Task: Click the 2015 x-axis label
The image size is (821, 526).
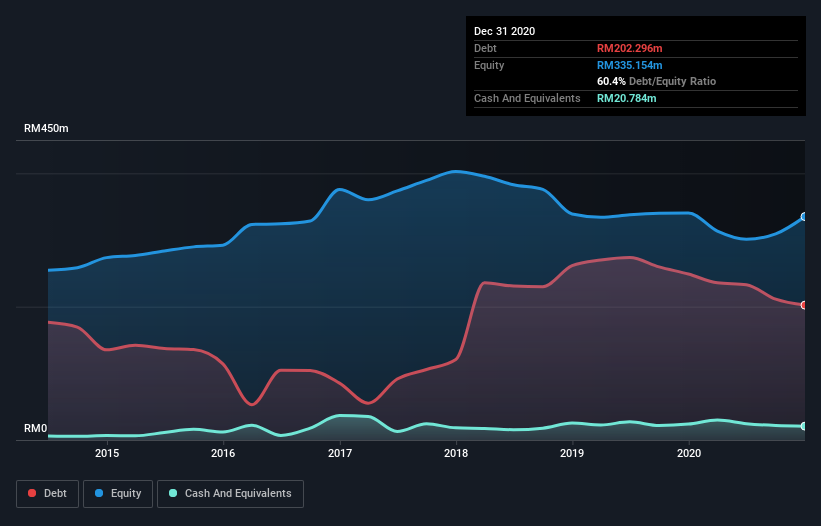Action: 107,453
